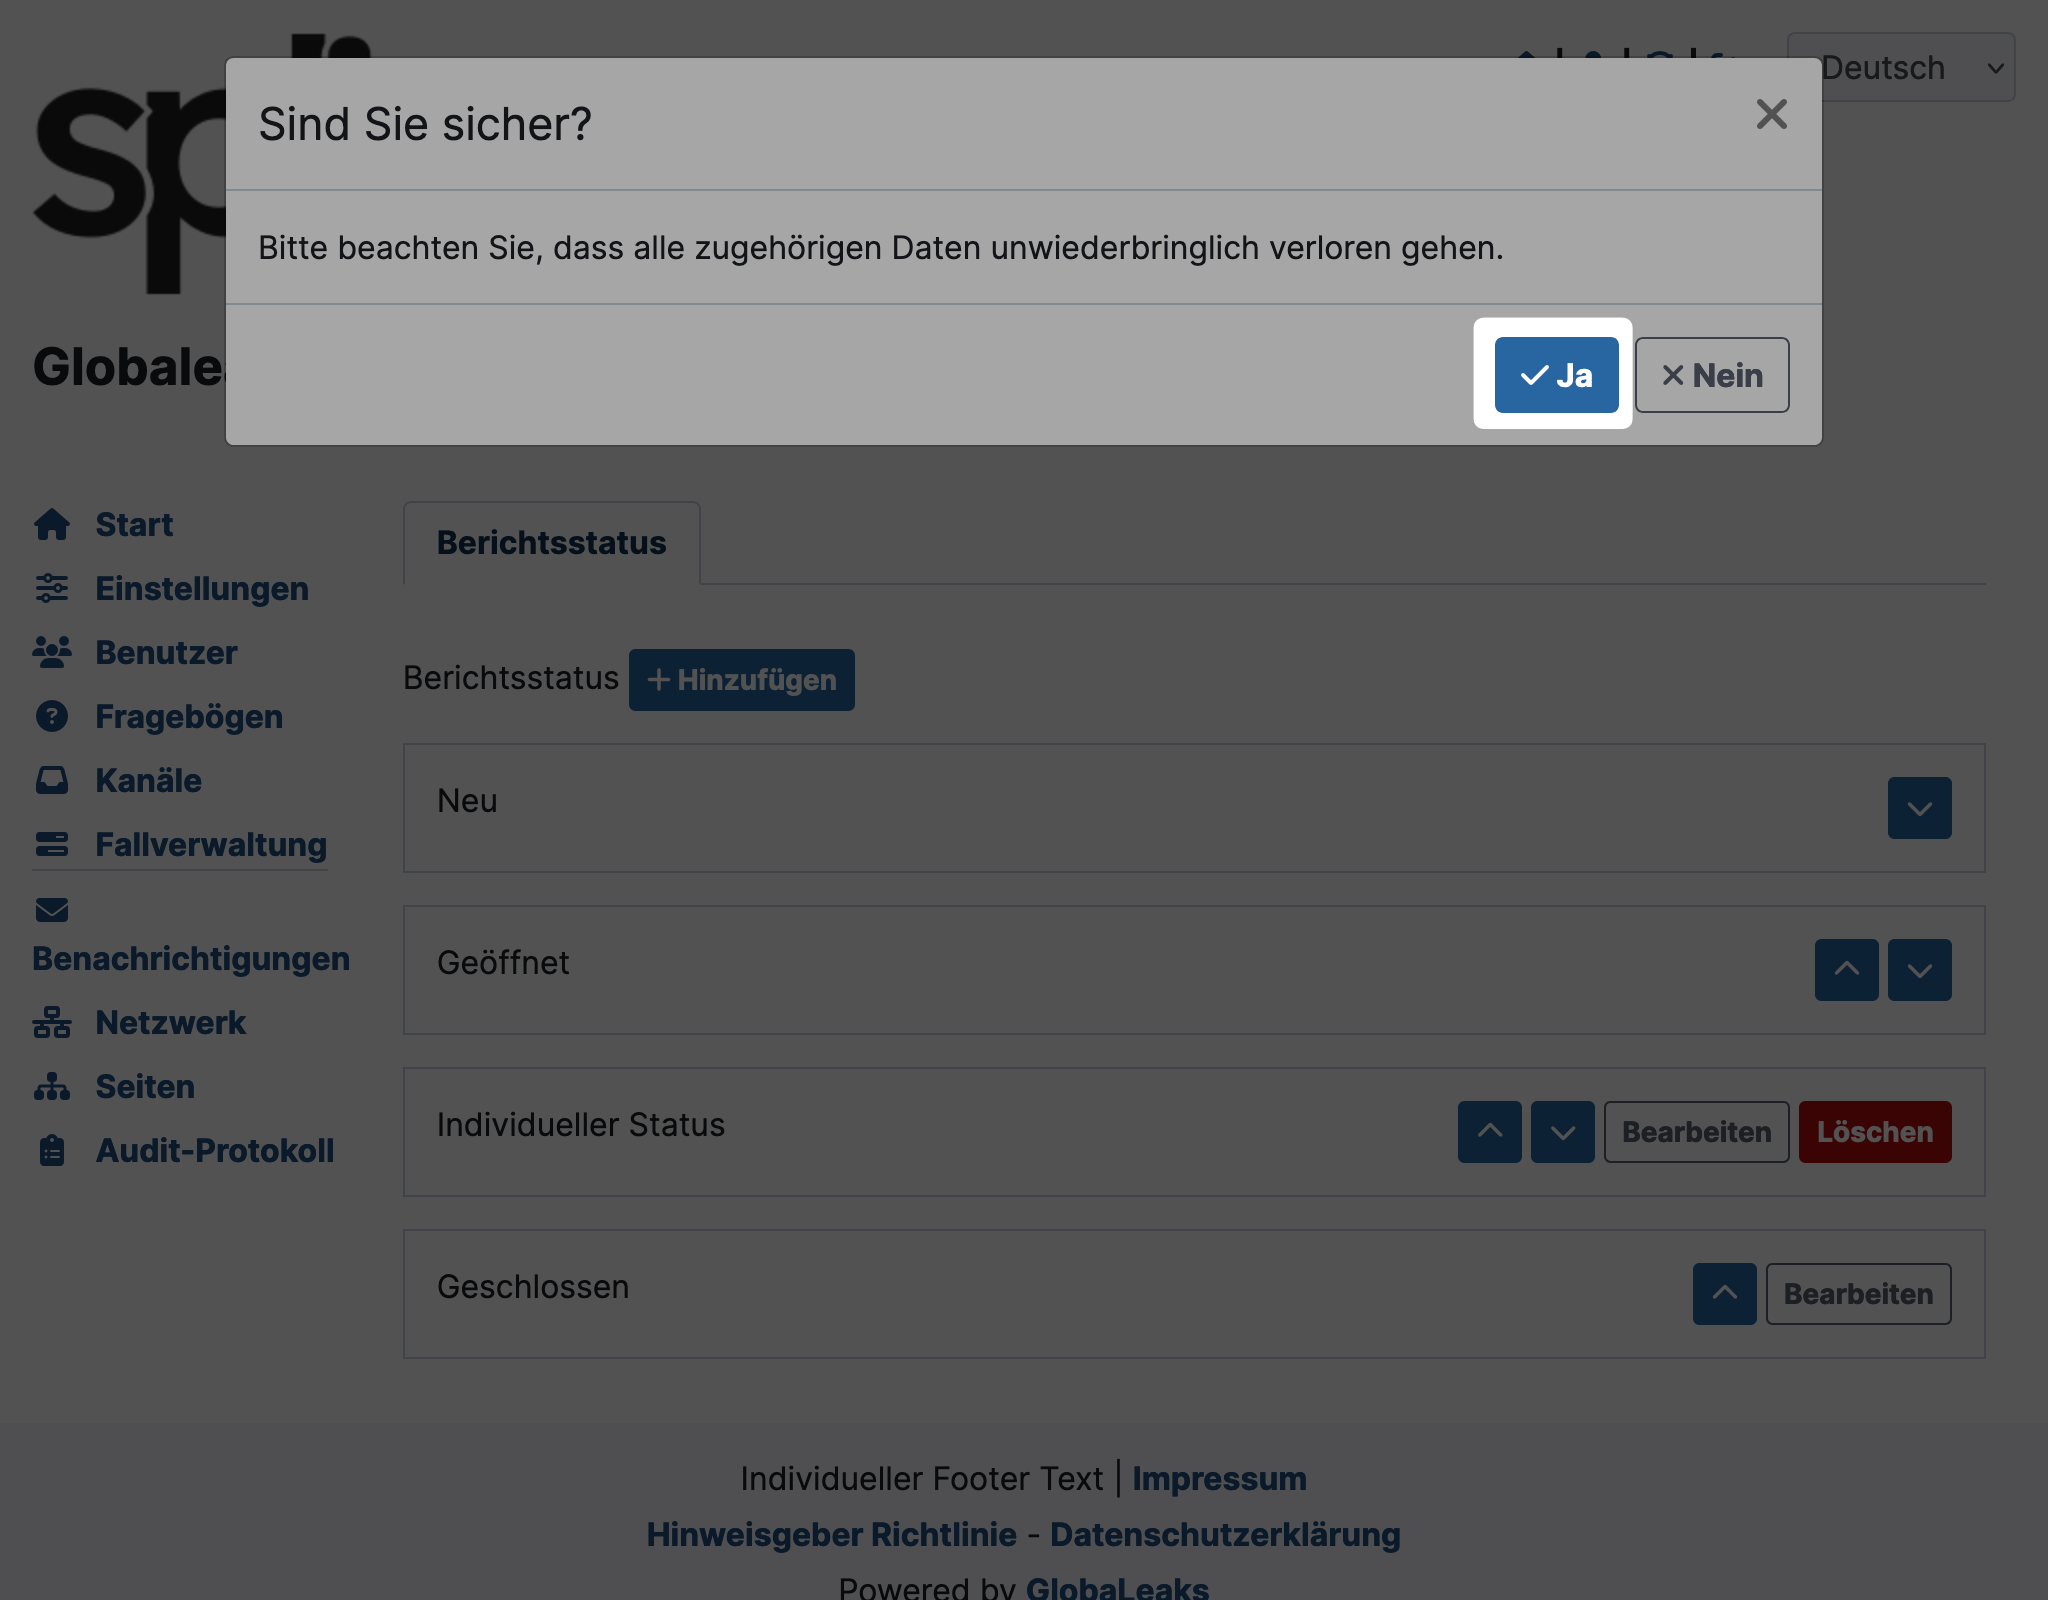Edit Individueller Status with Bearbeiten

[1696, 1132]
